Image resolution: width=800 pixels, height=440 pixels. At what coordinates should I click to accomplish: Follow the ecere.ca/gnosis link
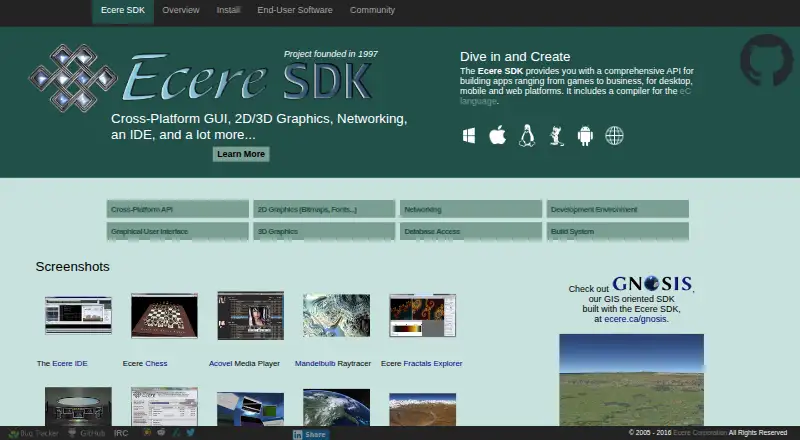[635, 319]
